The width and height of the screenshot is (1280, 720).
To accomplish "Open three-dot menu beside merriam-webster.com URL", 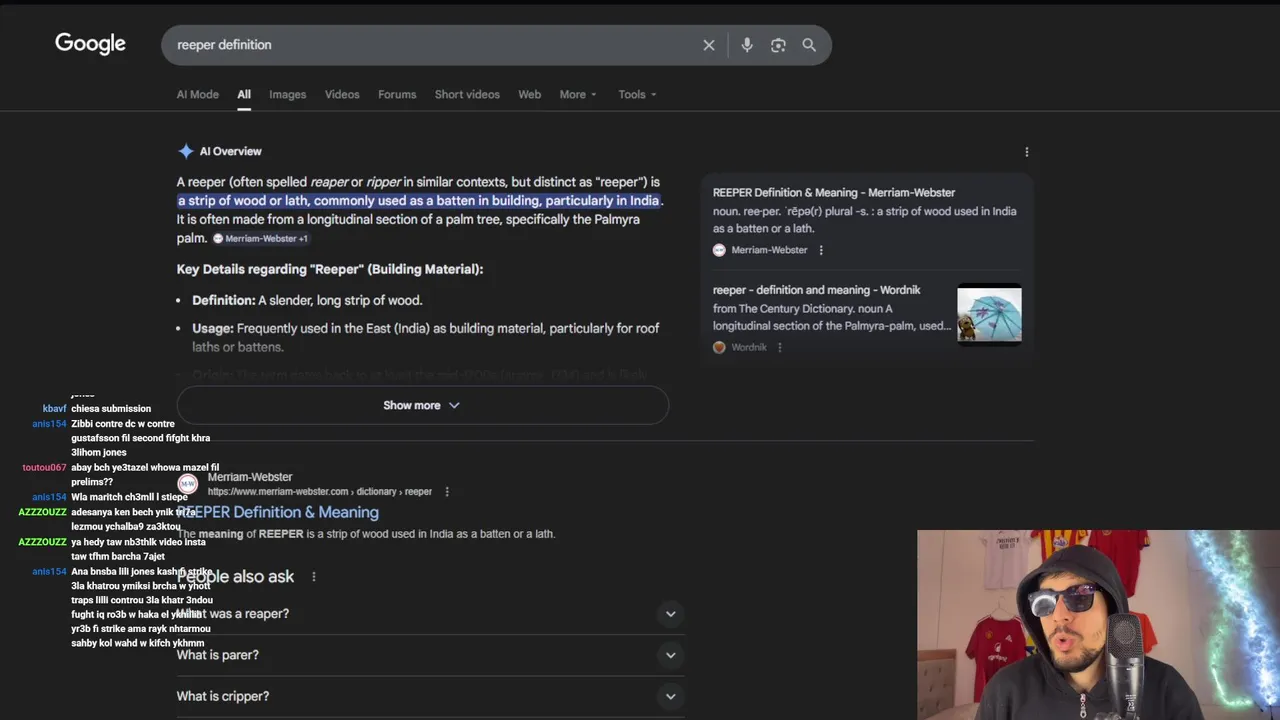I will coord(447,492).
